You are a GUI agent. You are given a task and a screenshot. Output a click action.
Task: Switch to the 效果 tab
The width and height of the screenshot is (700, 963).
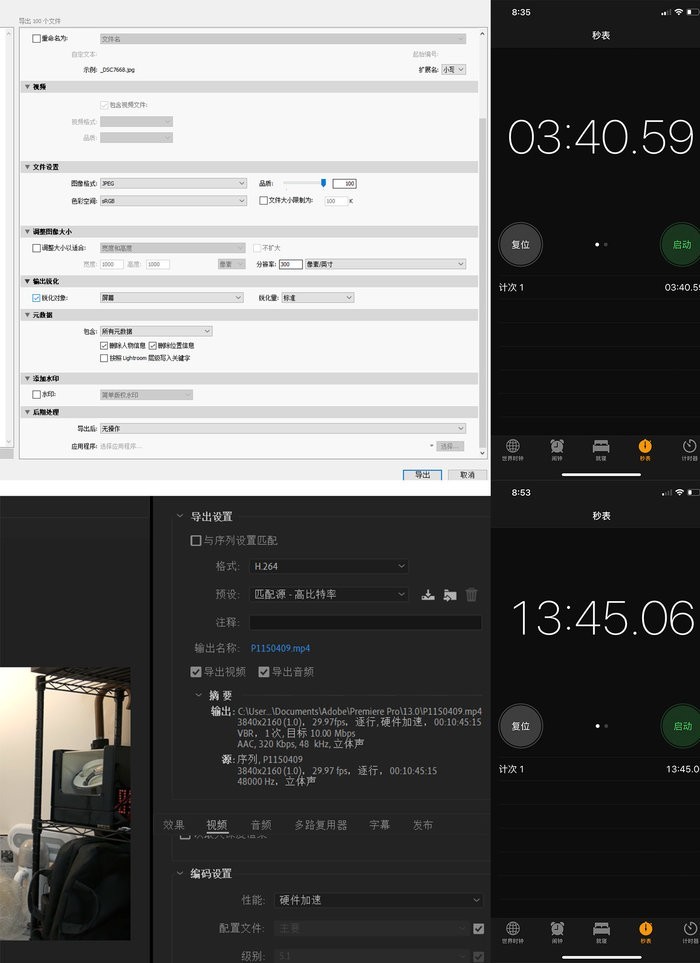coord(174,825)
